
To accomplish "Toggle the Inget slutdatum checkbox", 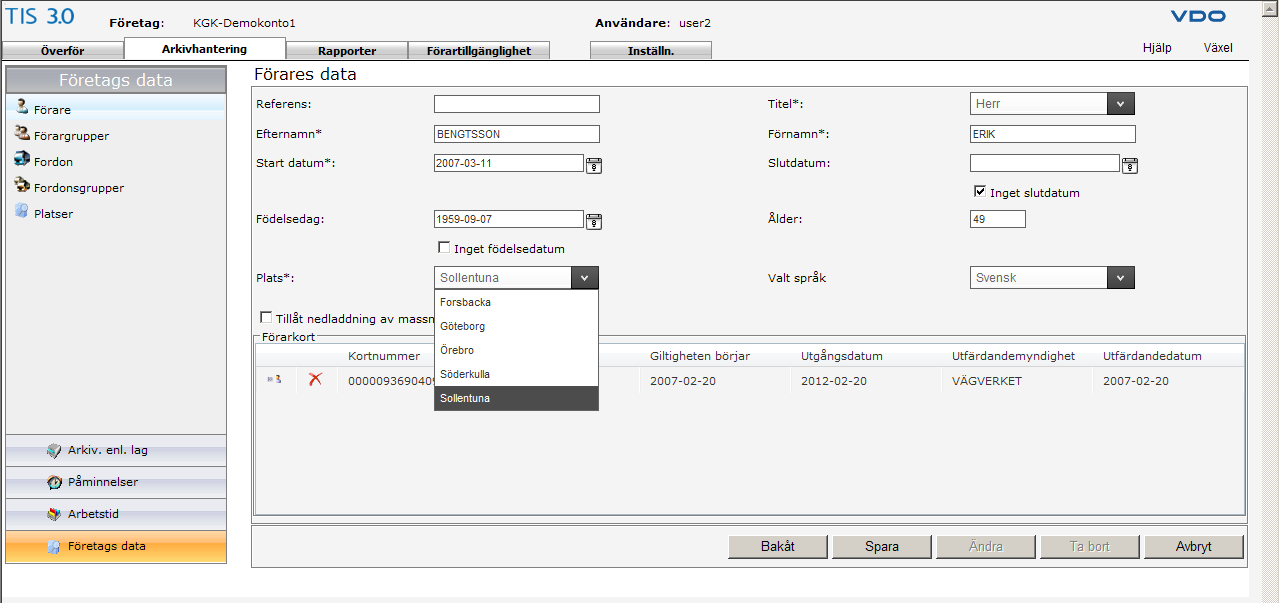I will point(980,192).
